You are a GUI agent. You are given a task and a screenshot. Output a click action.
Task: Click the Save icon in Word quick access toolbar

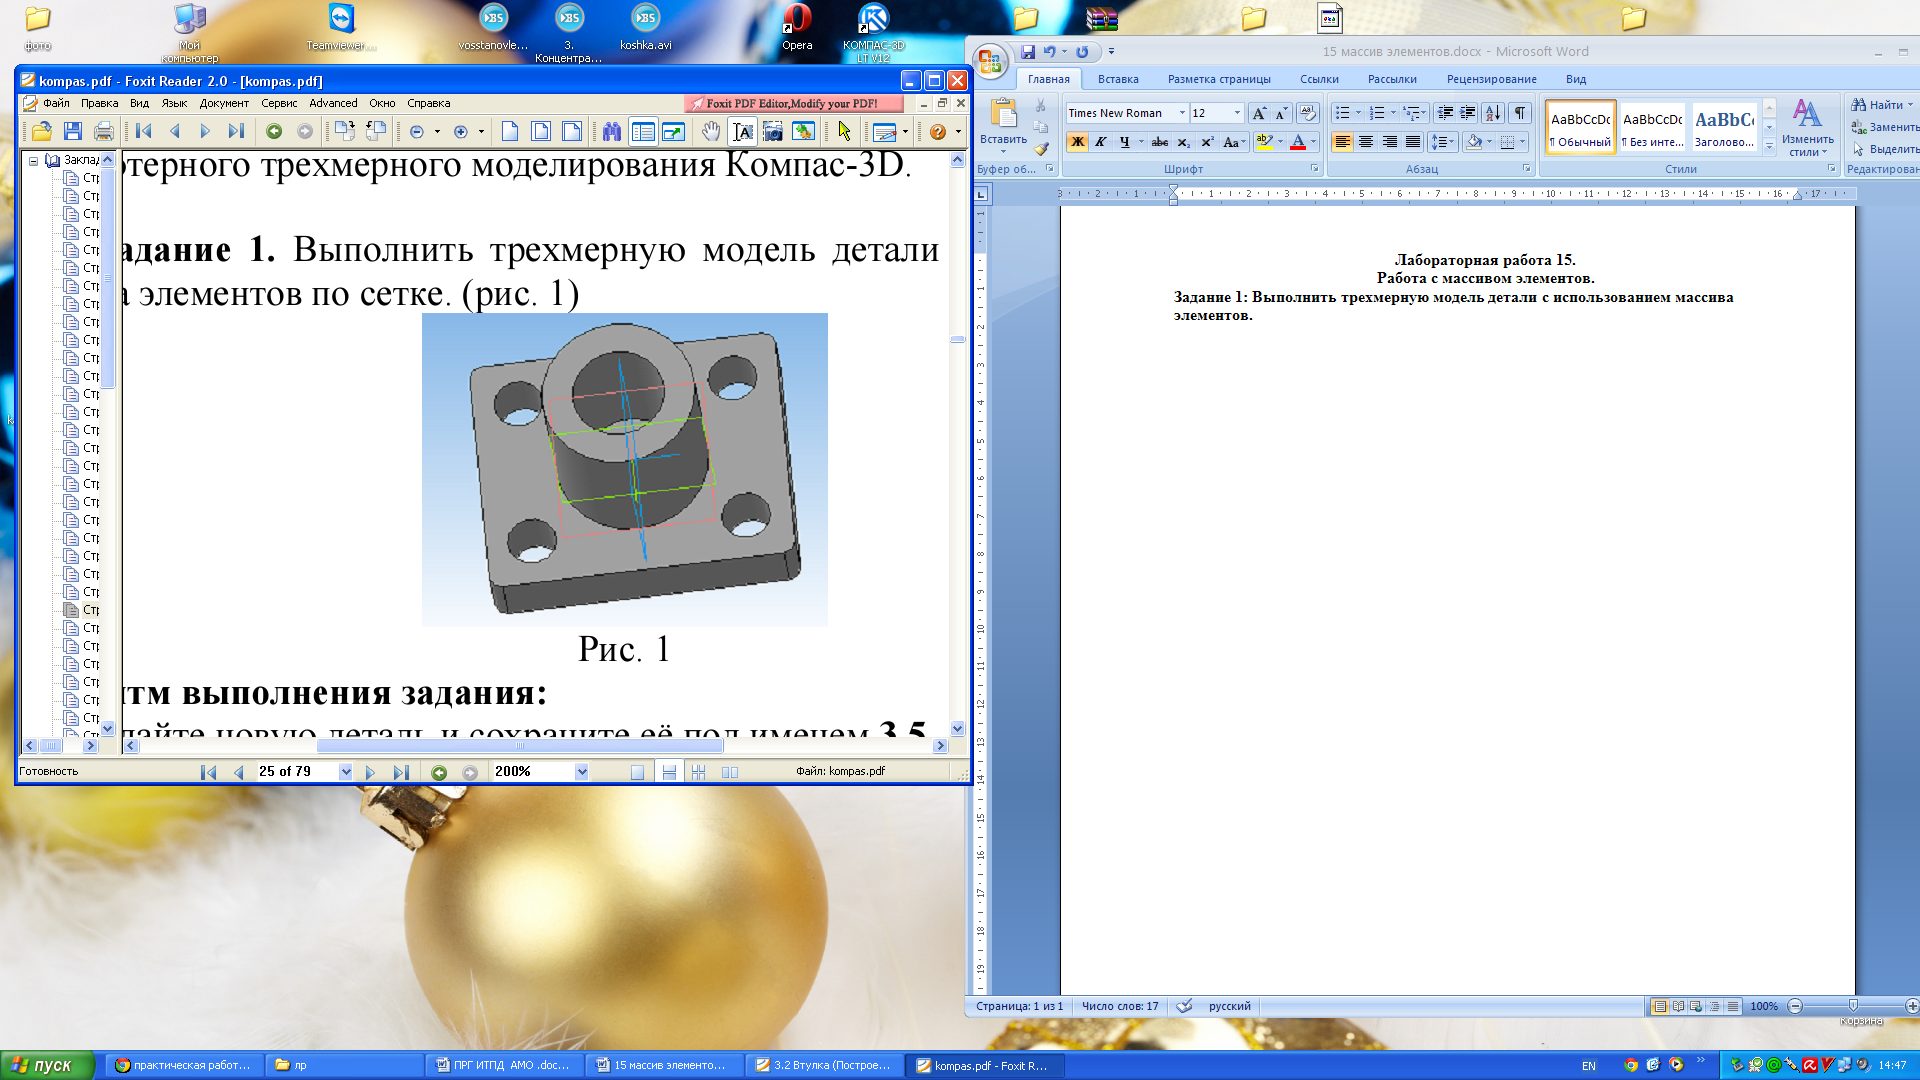1027,52
